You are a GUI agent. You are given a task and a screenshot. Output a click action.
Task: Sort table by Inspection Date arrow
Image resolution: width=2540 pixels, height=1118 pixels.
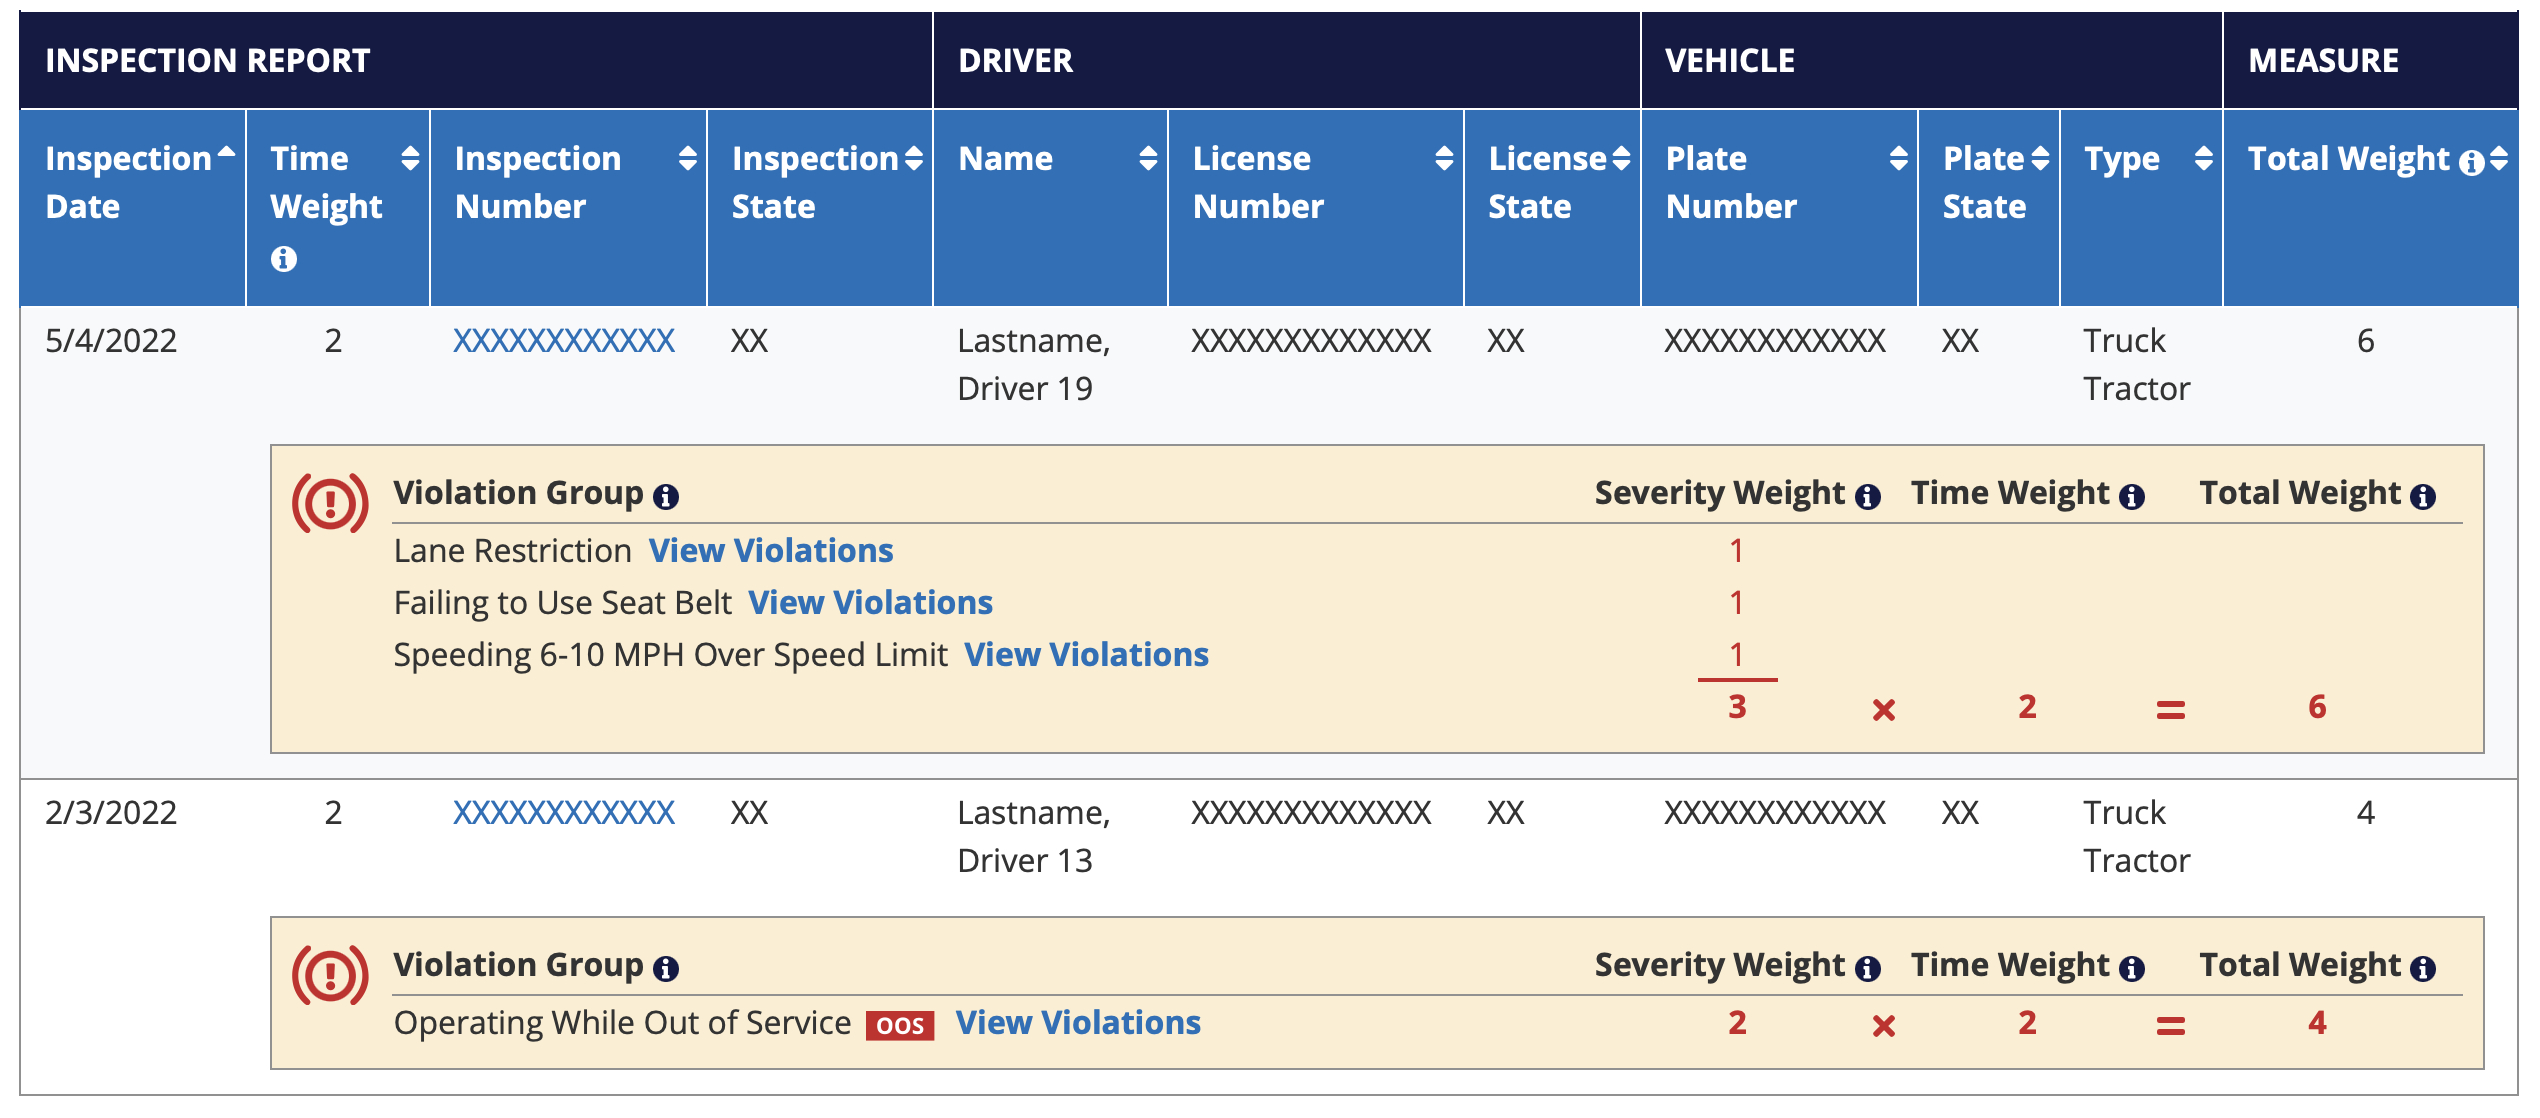(x=226, y=153)
